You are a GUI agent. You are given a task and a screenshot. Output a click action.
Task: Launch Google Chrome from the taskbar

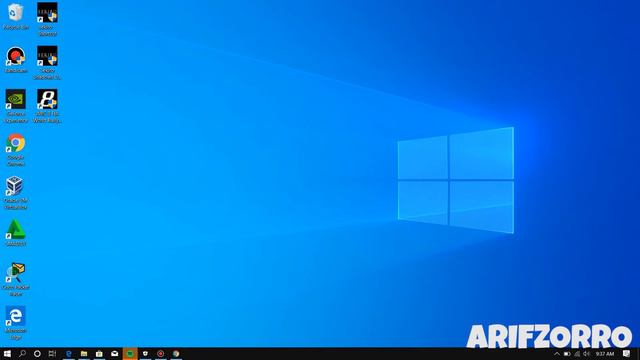point(176,353)
